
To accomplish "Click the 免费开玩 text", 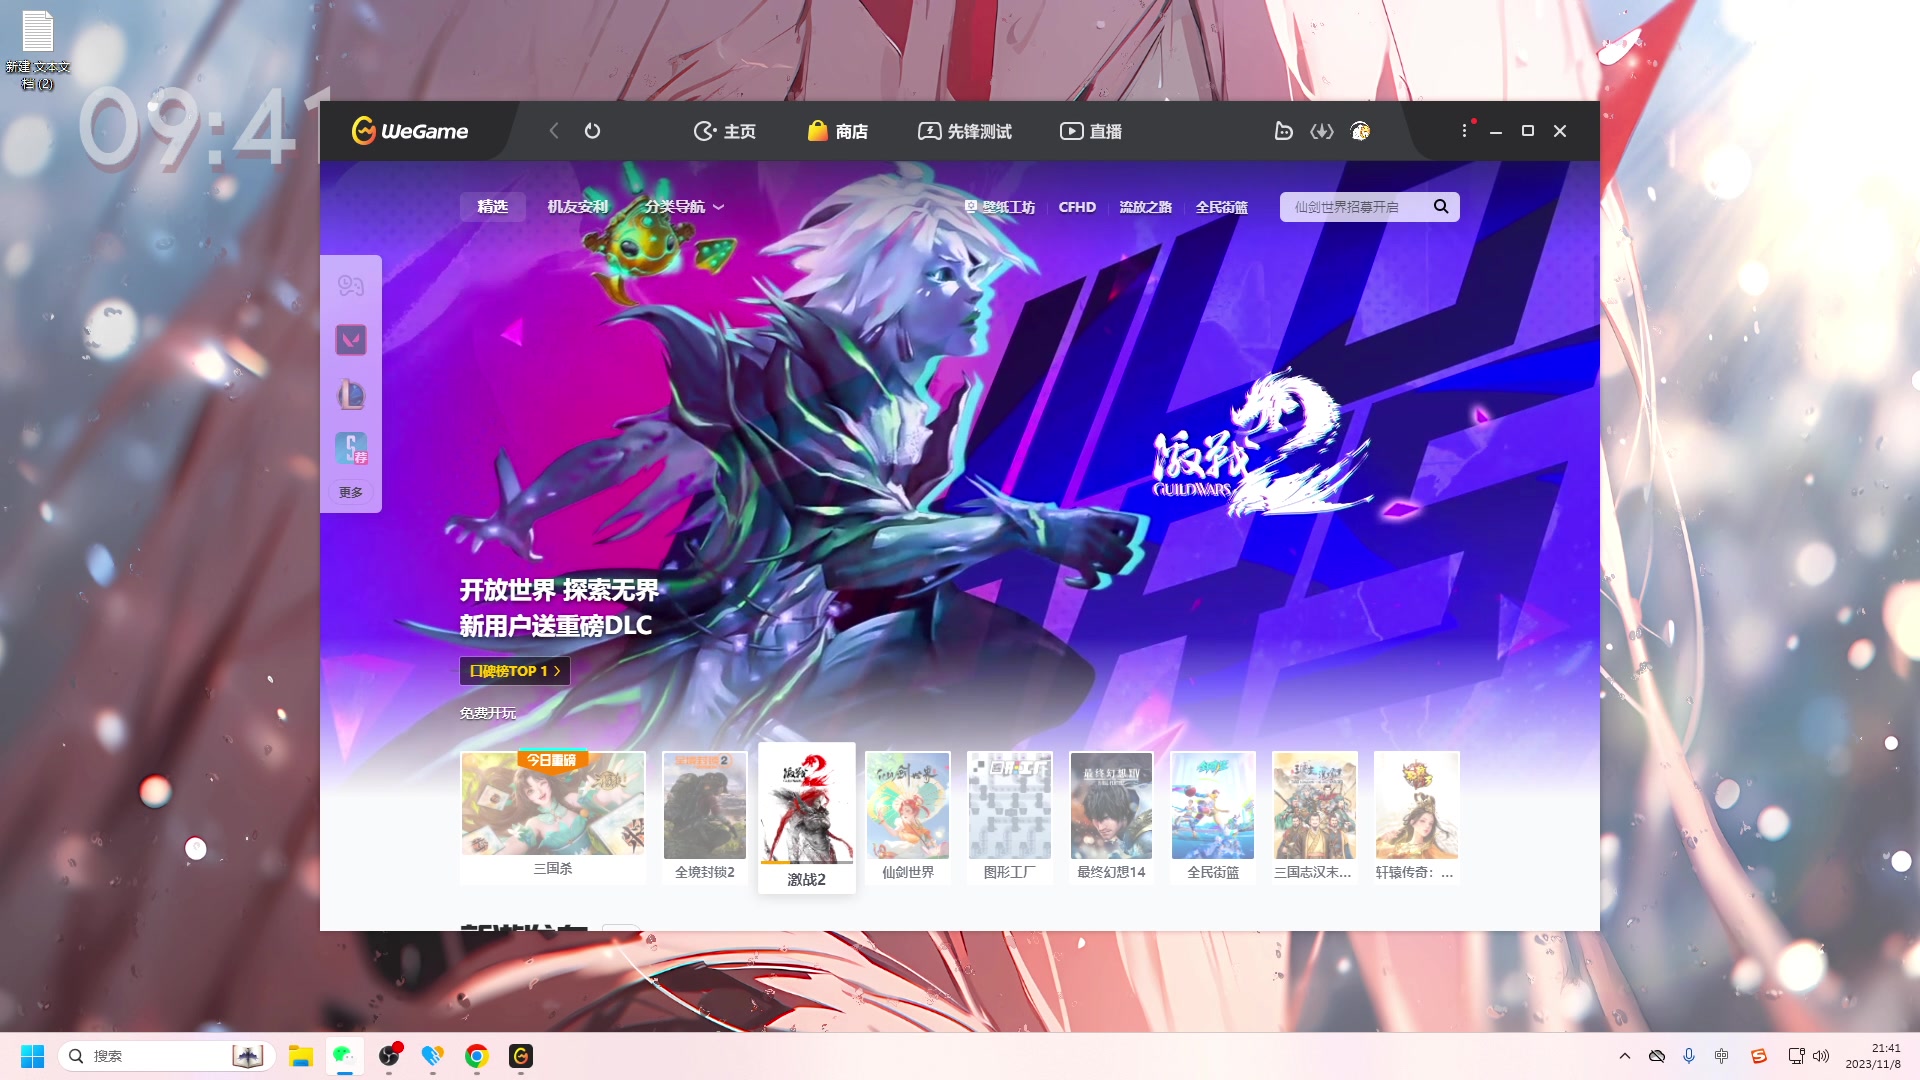I will pyautogui.click(x=488, y=713).
